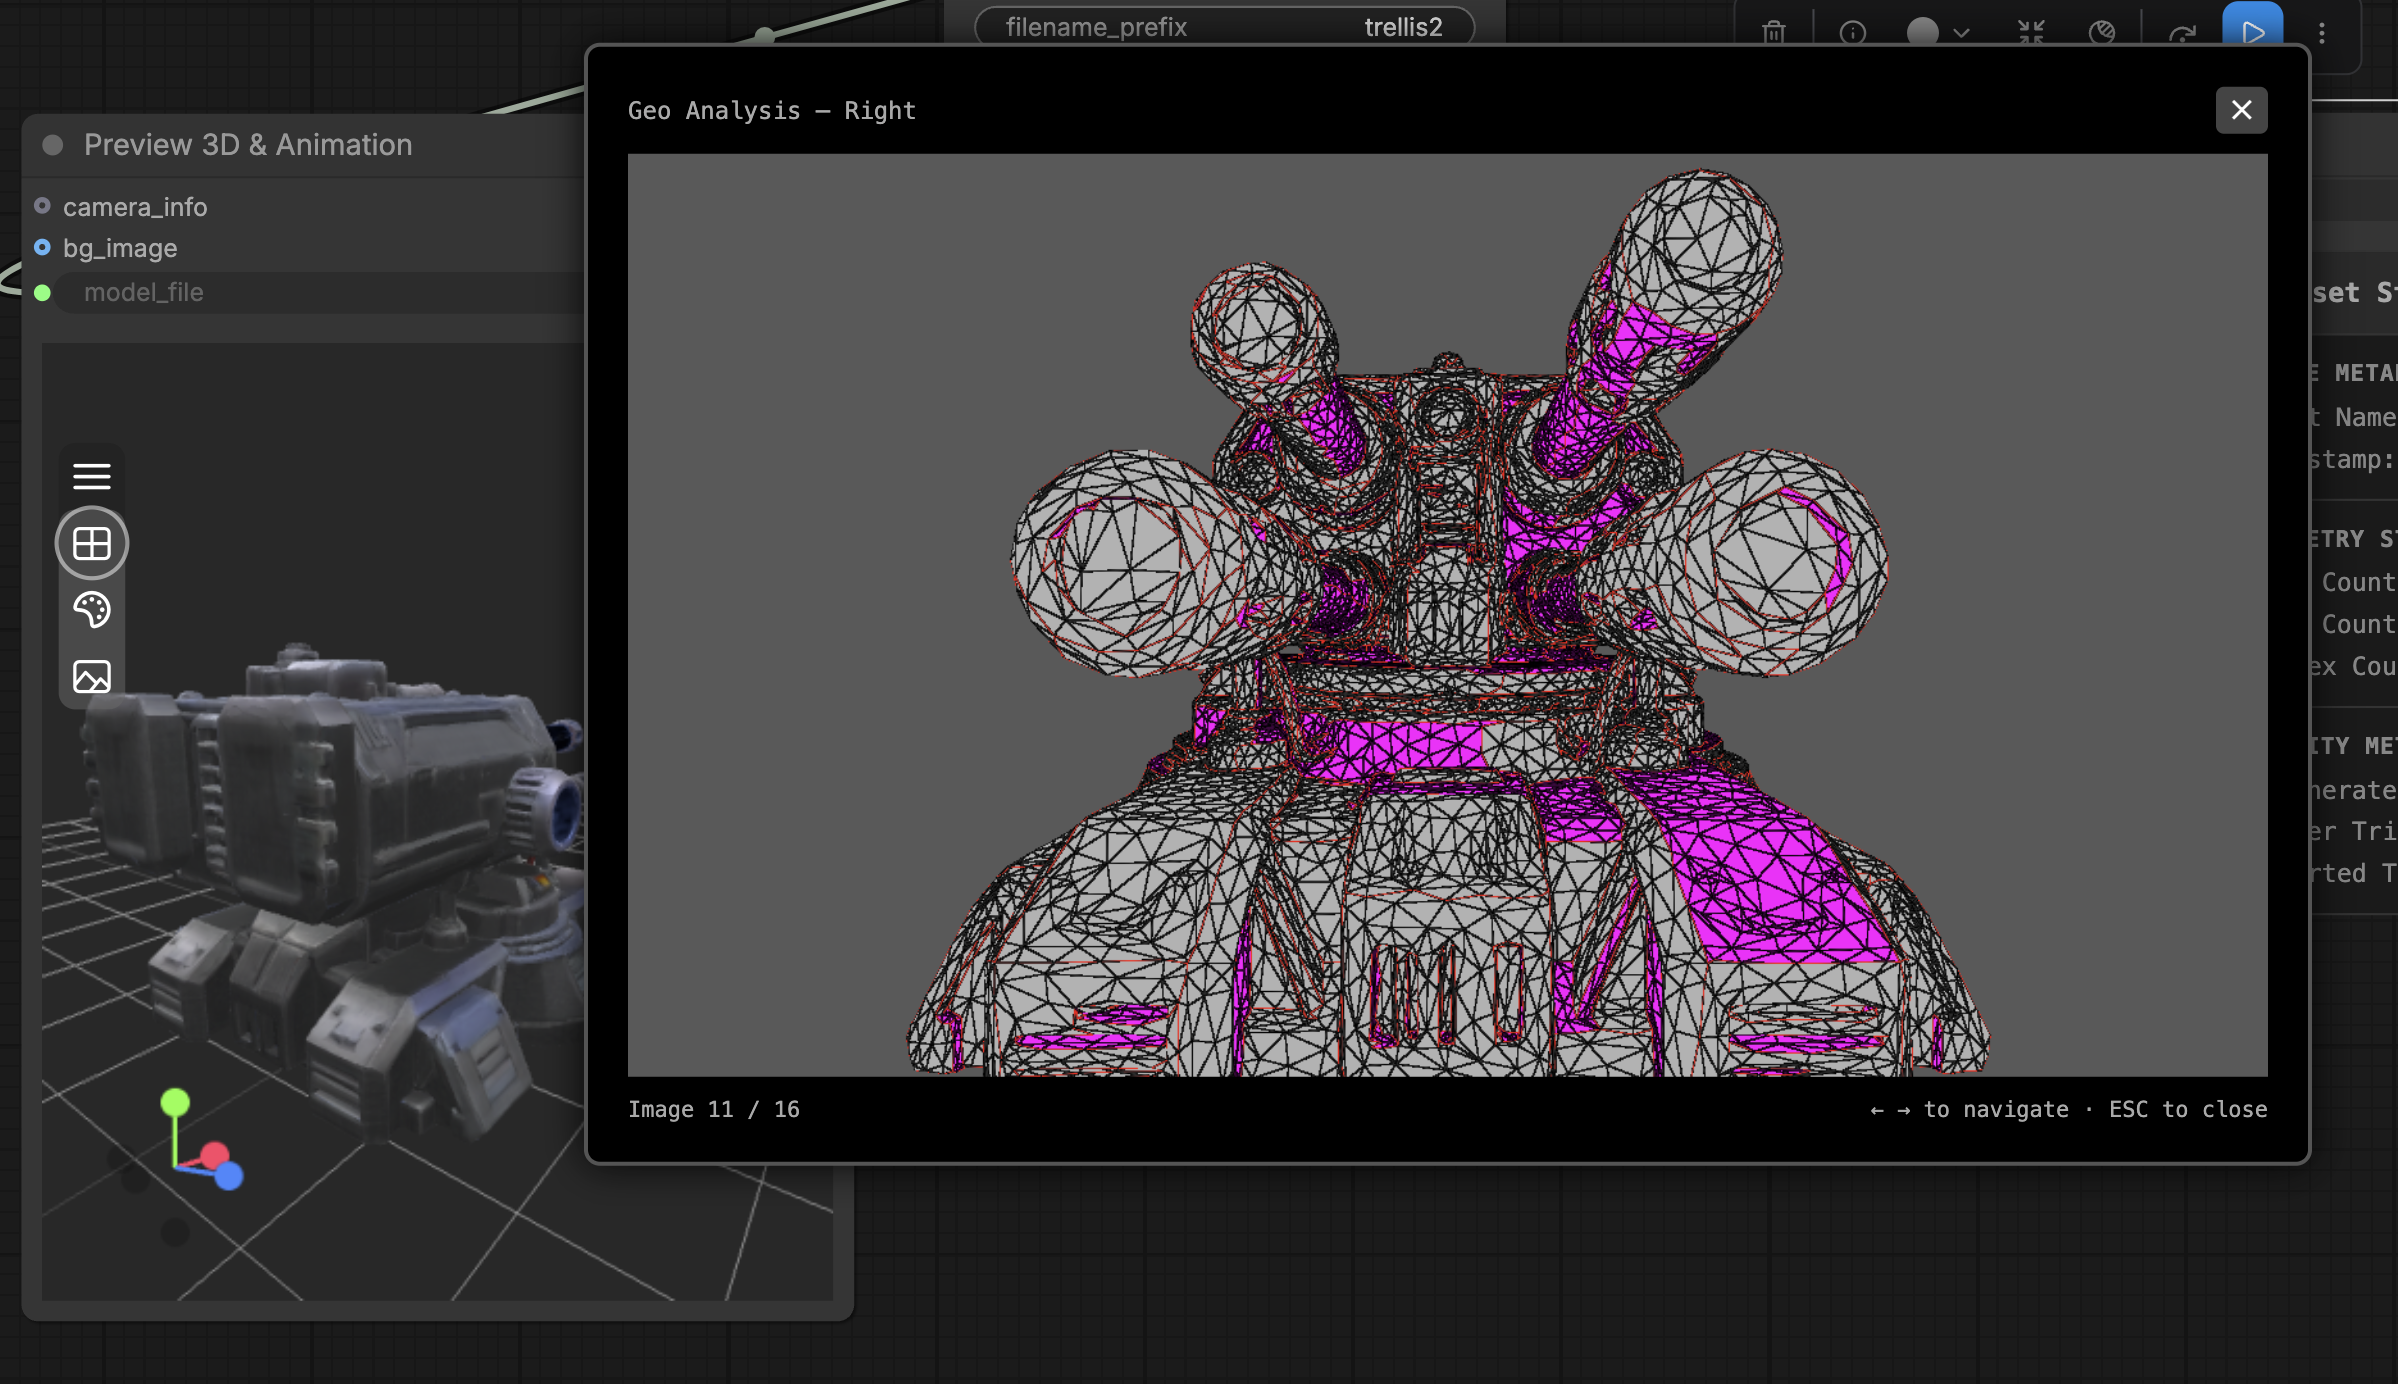The height and width of the screenshot is (1384, 2398).
Task: Click the bg_image input slot dot
Action: tap(42, 247)
